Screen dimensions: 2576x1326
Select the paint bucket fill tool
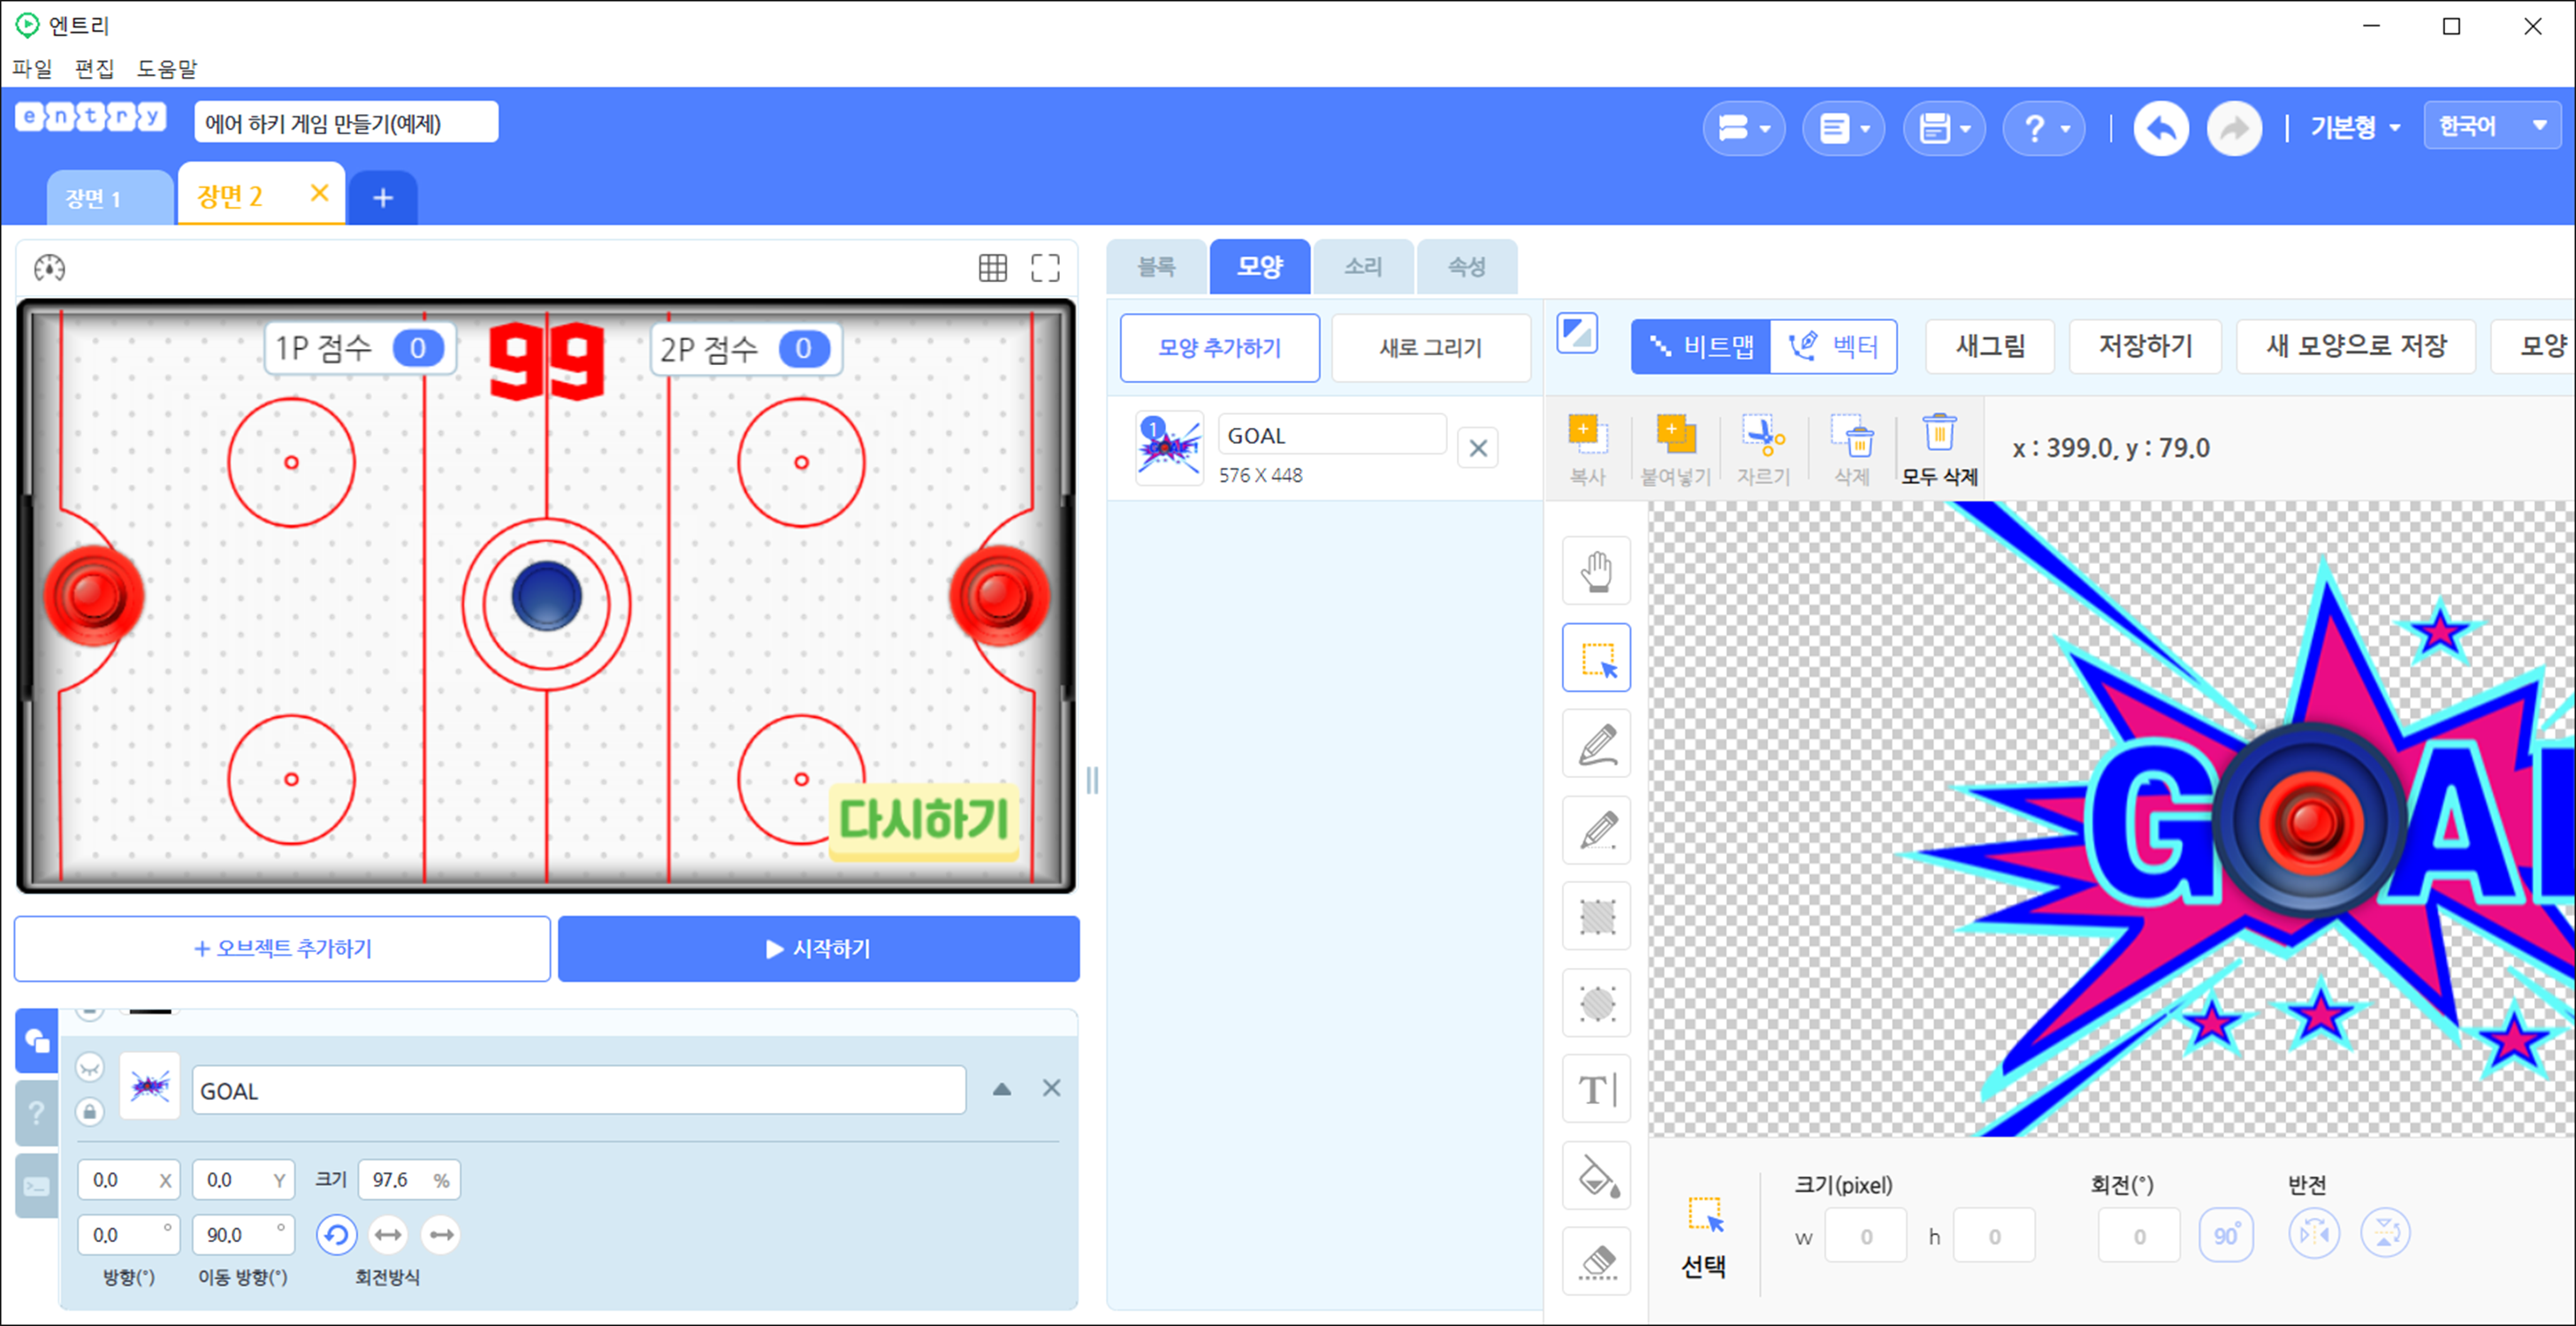(1596, 1175)
